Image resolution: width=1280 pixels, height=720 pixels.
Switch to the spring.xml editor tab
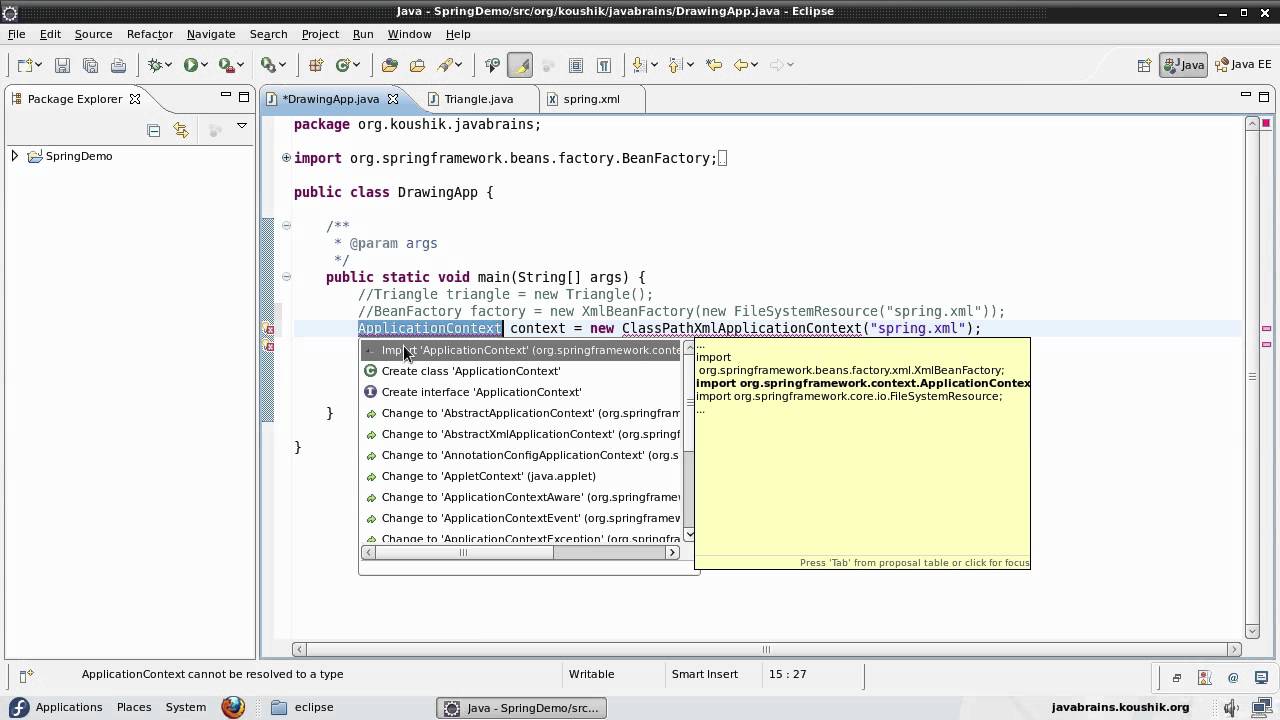(x=591, y=99)
